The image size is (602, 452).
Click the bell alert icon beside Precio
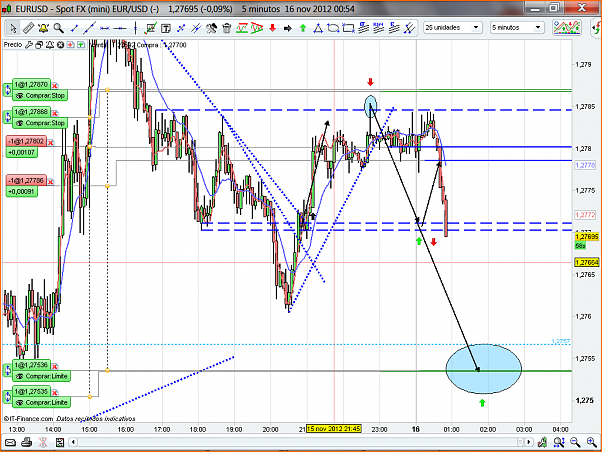[50, 45]
